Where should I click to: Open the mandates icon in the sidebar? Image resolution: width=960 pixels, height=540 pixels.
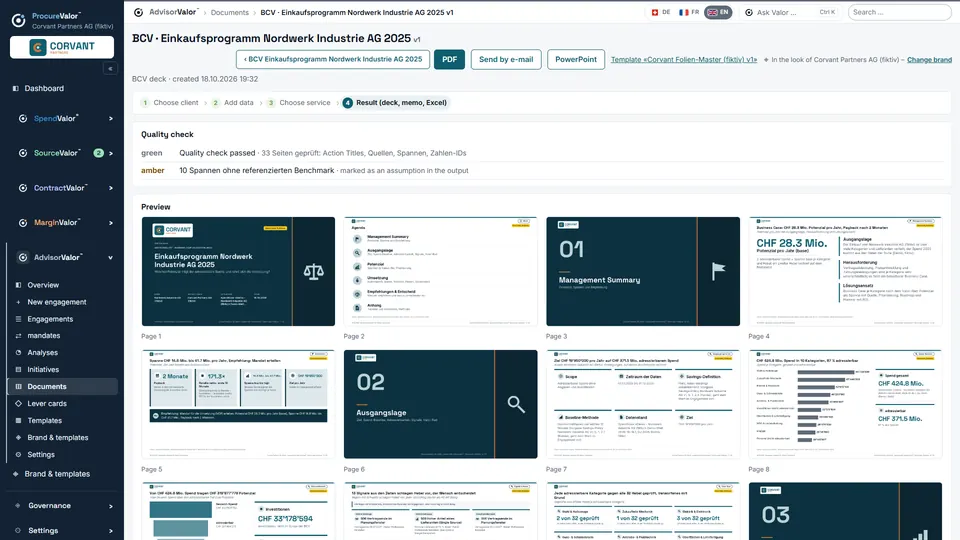[x=18, y=336]
